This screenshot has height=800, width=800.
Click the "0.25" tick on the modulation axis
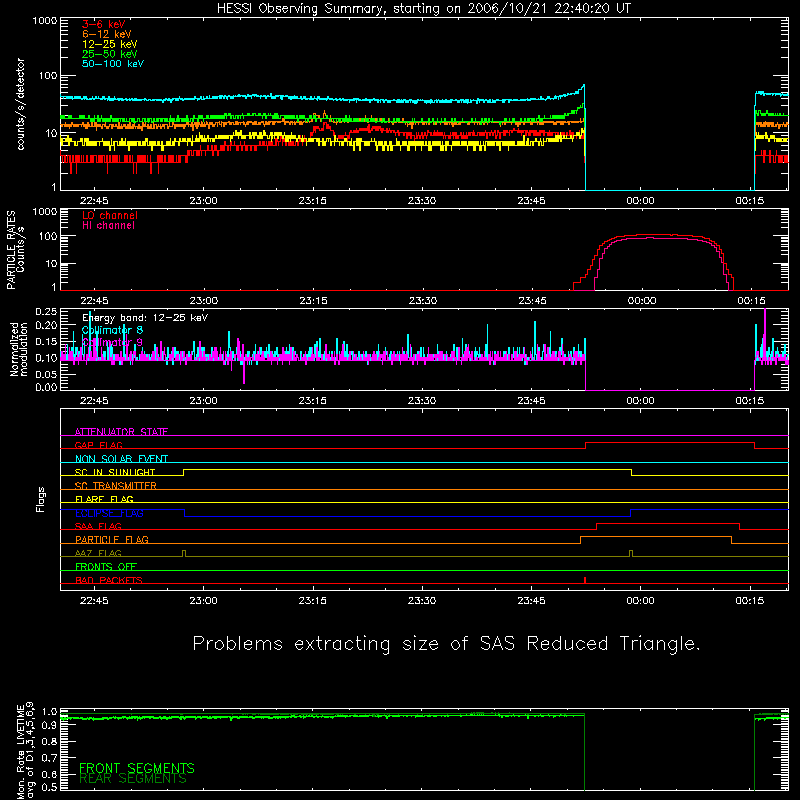coord(46,312)
